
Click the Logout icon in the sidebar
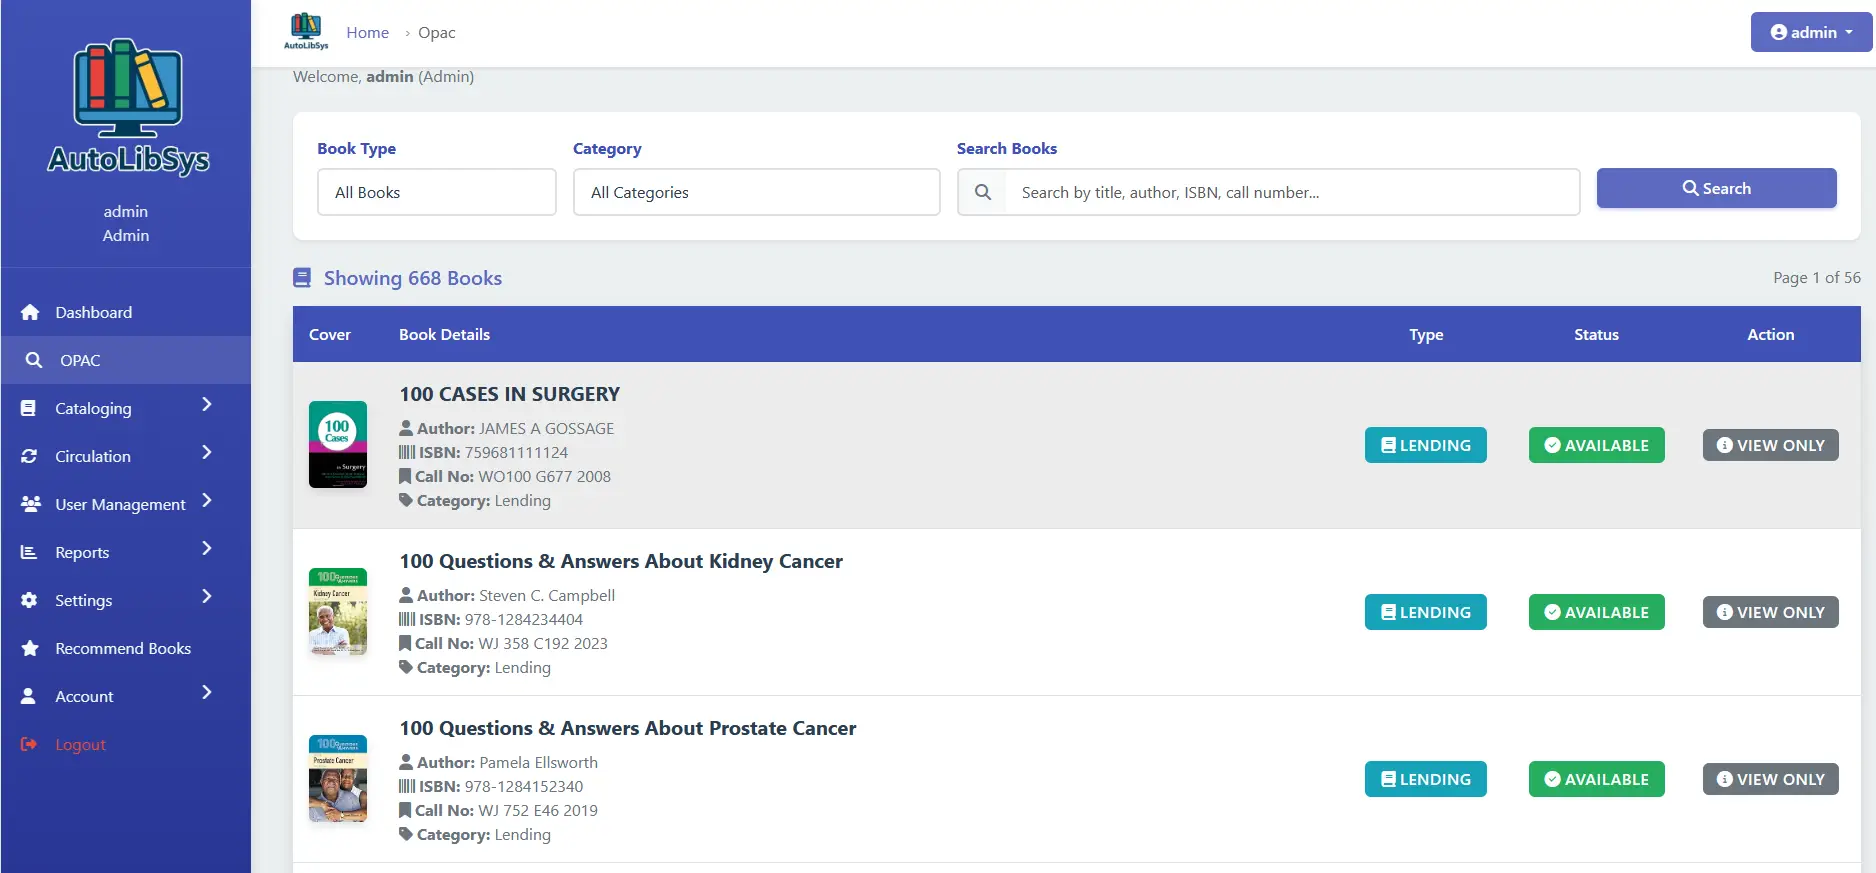(29, 744)
